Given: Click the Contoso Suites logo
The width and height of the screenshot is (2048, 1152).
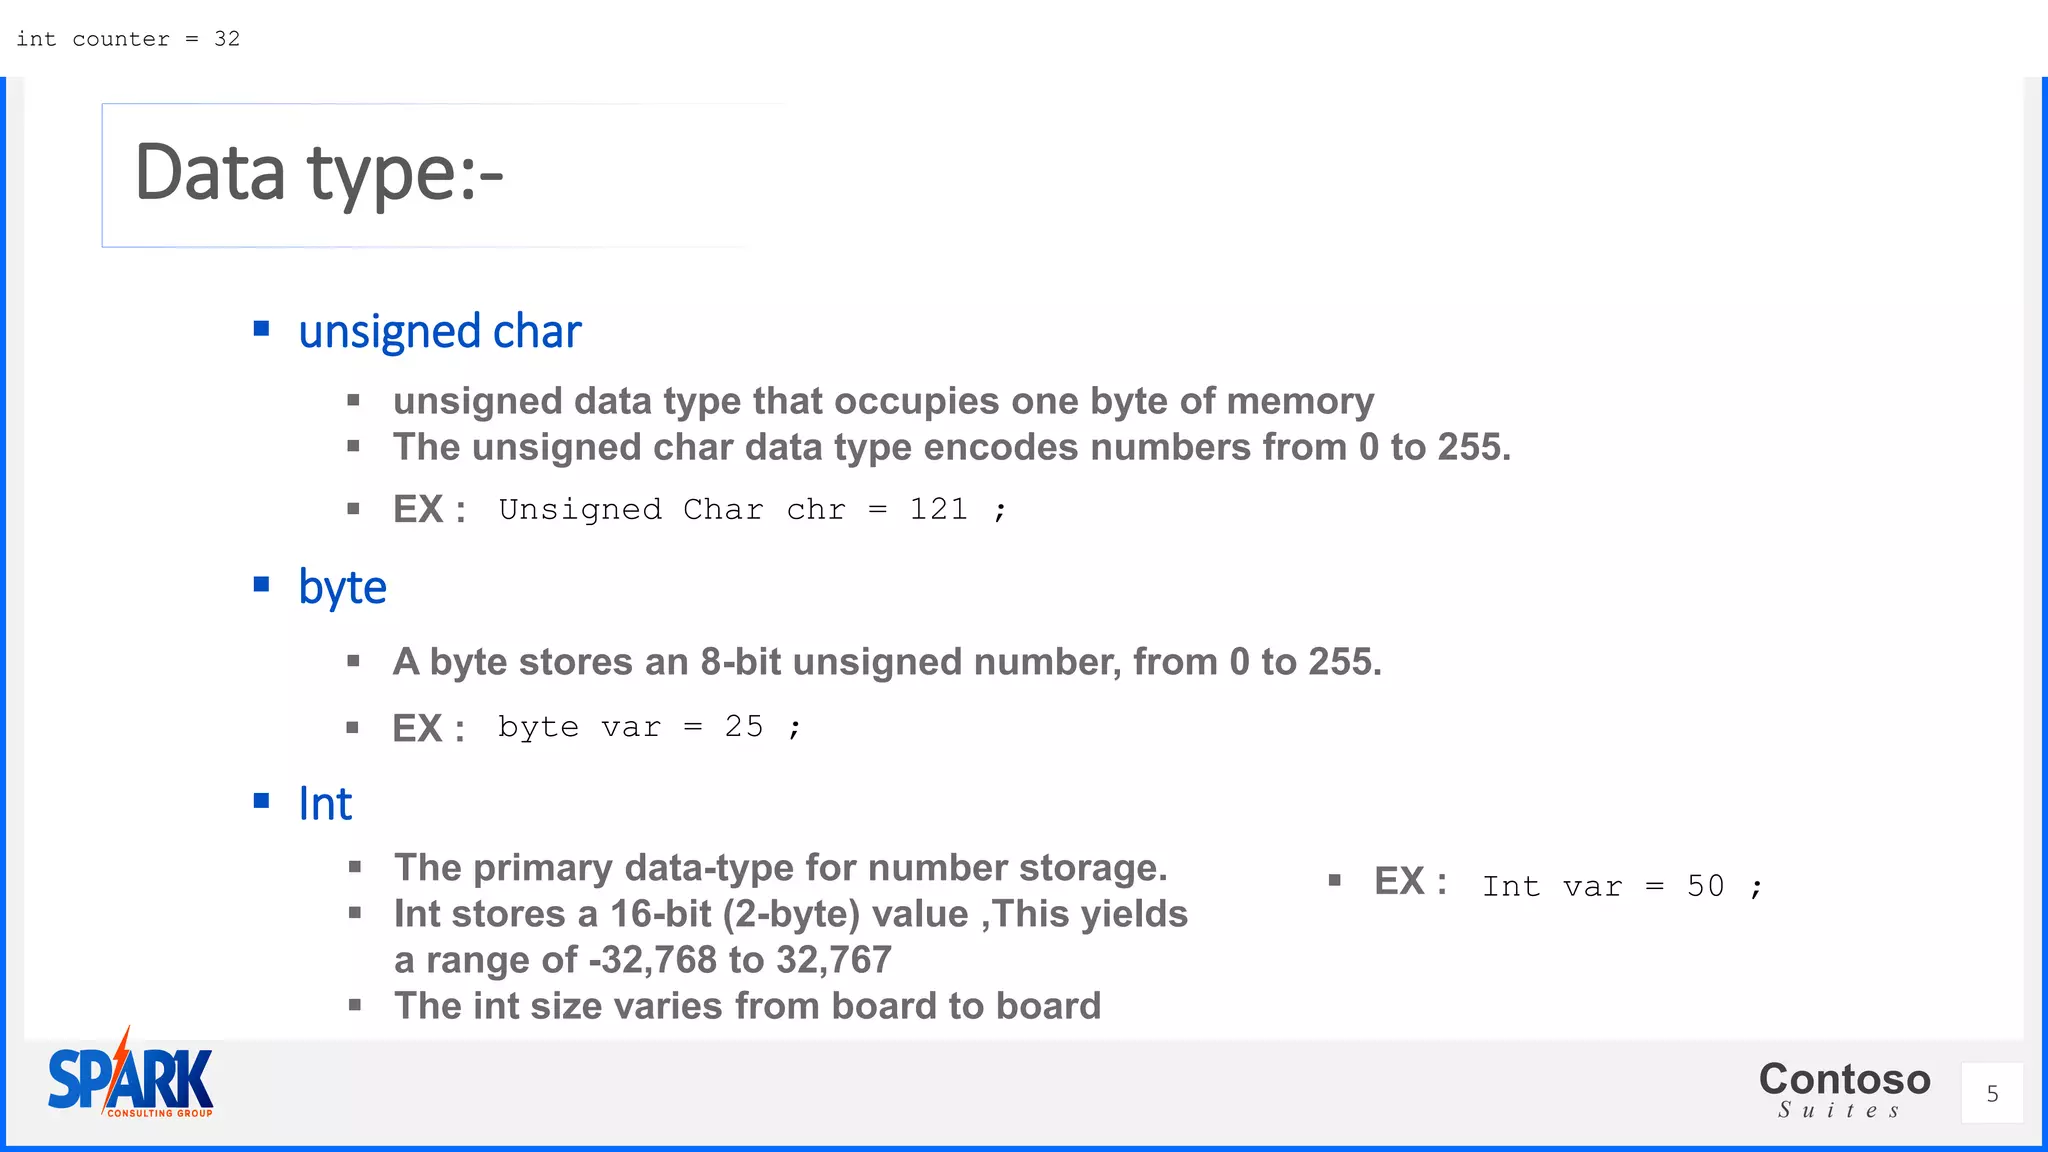Looking at the screenshot, I should (x=1844, y=1089).
